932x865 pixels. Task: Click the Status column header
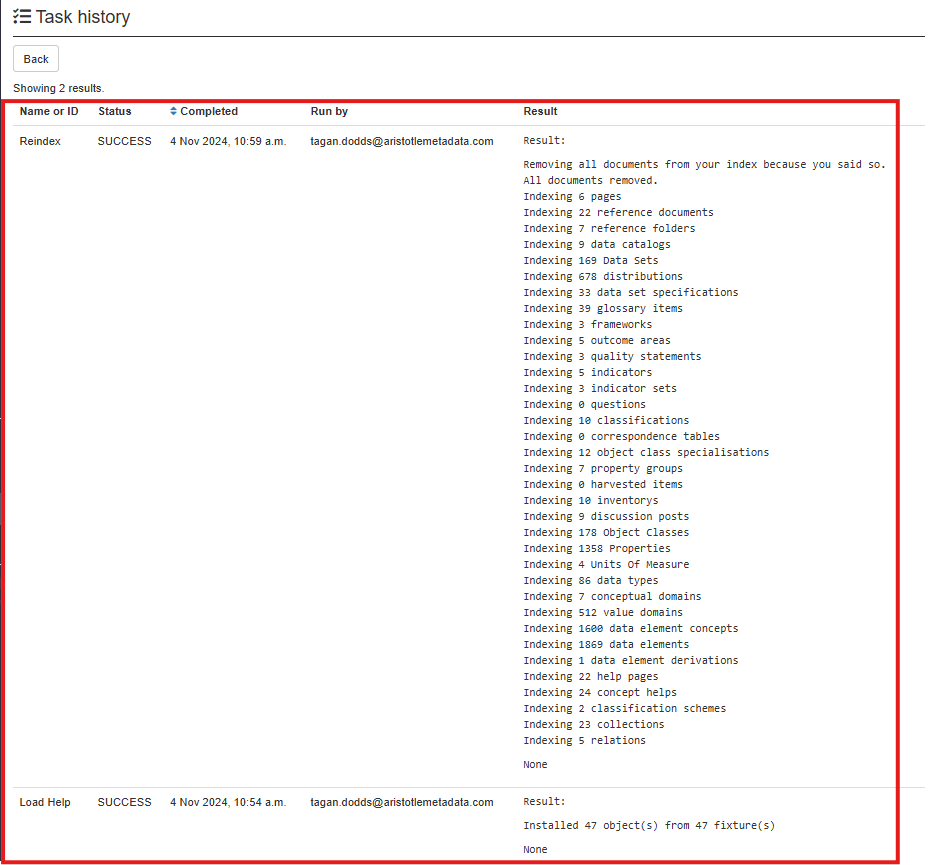tap(114, 111)
